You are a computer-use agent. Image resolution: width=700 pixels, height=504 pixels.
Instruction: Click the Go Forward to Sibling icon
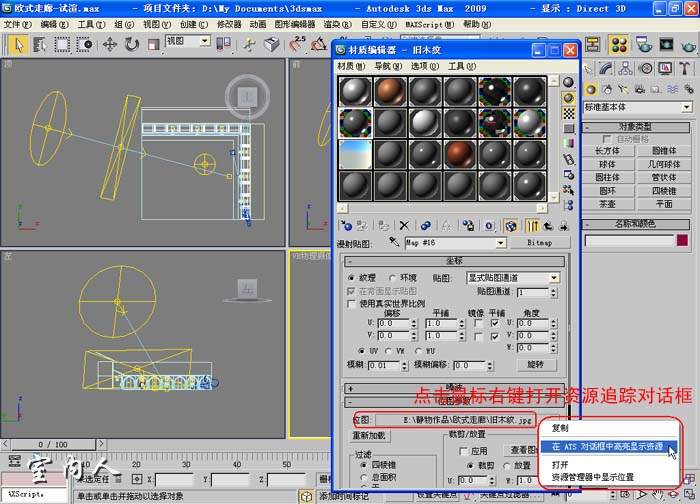click(x=564, y=225)
